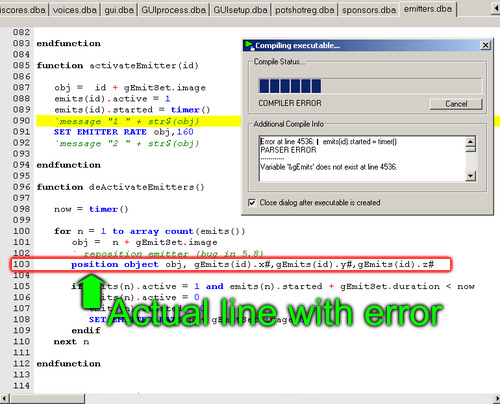Click 'obj = id + gEmitSet.image' on line 087
The height and width of the screenshot is (404, 500).
point(130,88)
